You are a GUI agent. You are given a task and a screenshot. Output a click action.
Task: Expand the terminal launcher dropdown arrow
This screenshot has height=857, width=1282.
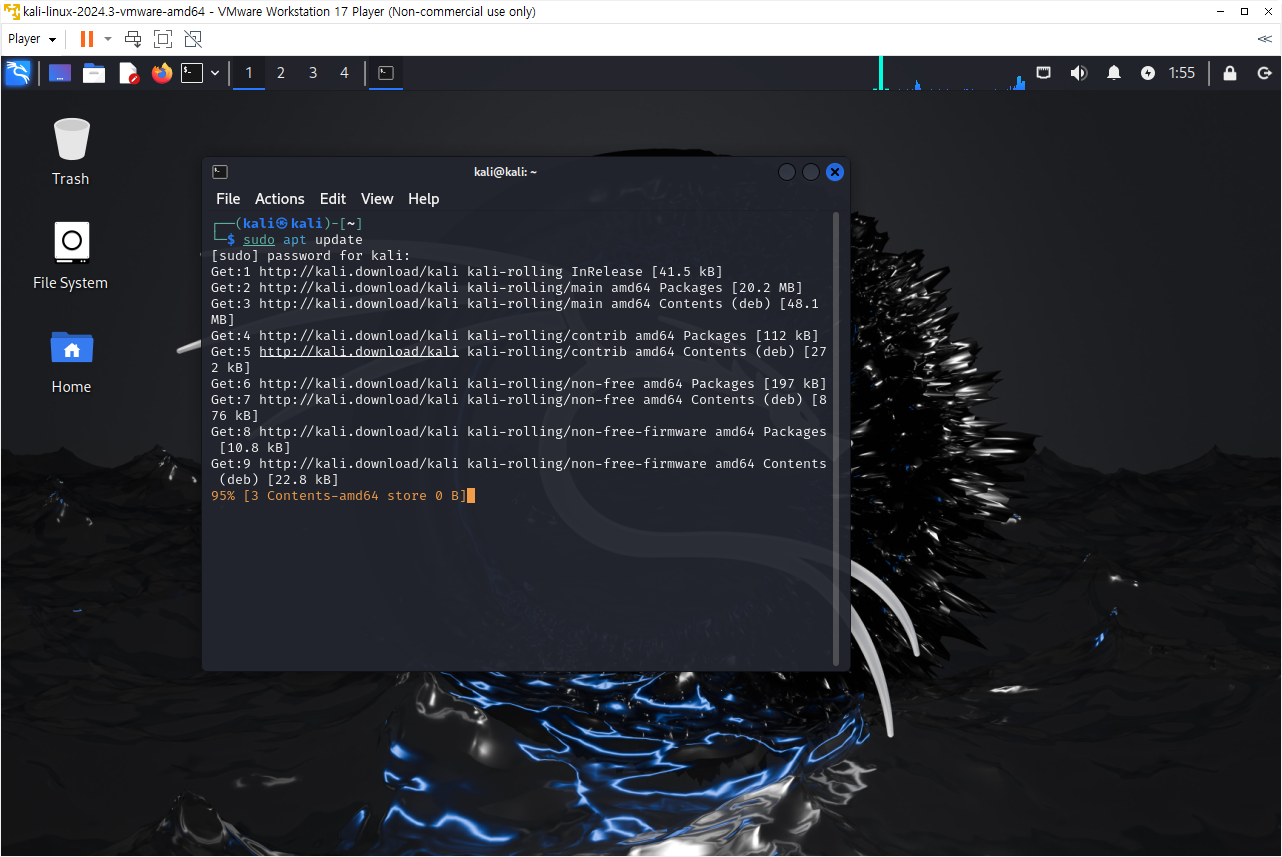point(214,73)
